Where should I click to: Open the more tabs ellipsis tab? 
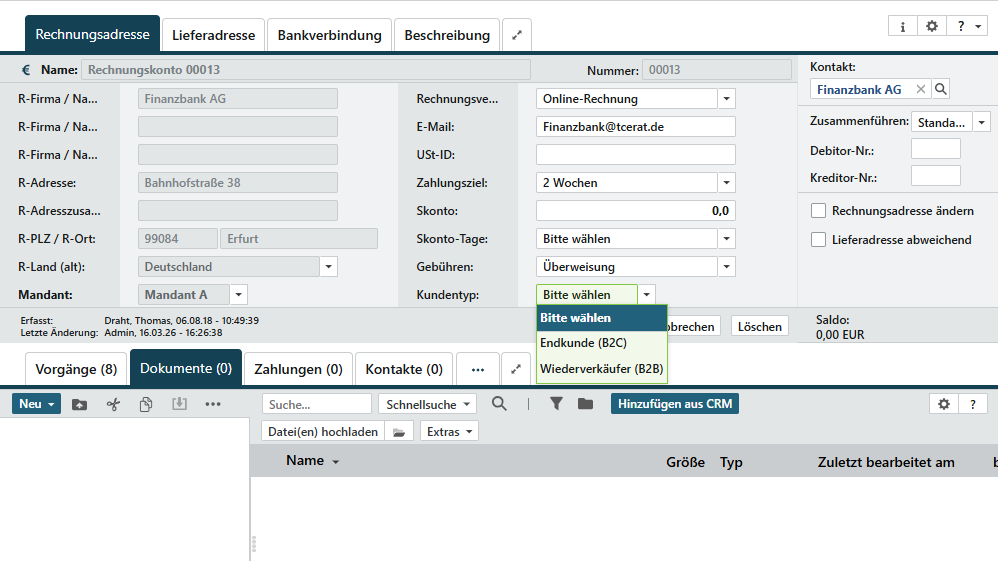click(x=478, y=369)
